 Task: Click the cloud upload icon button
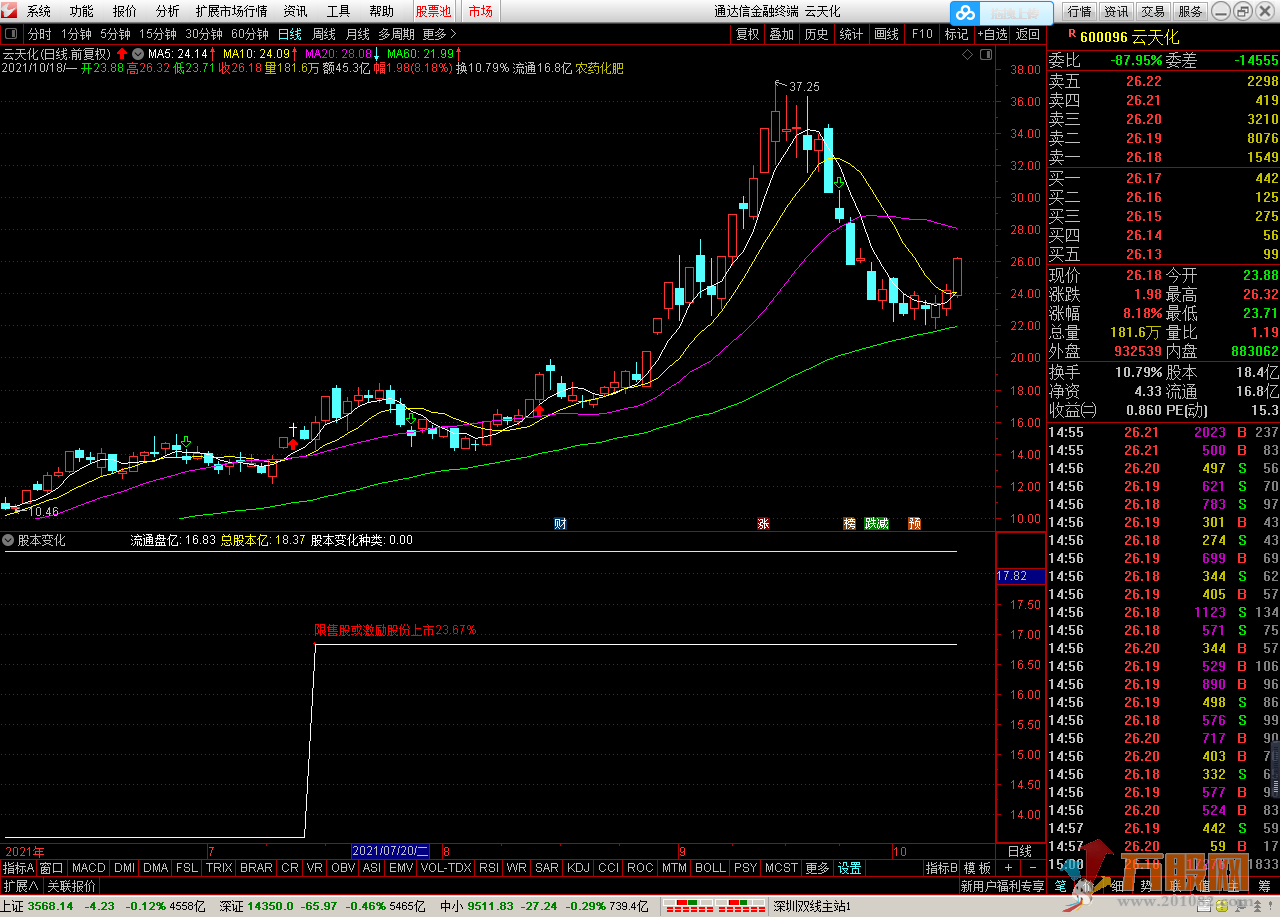(965, 13)
